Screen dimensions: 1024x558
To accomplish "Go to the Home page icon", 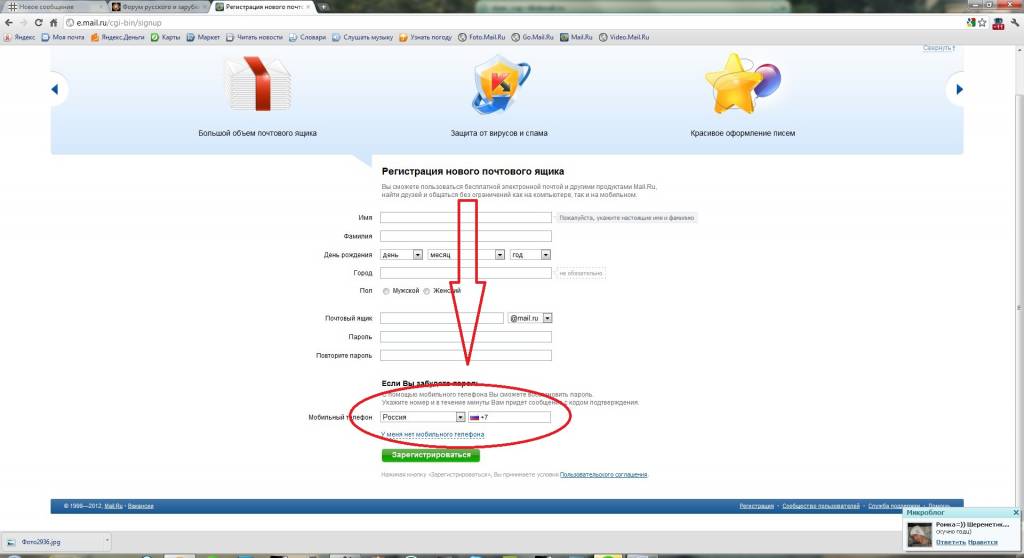I will pos(54,23).
